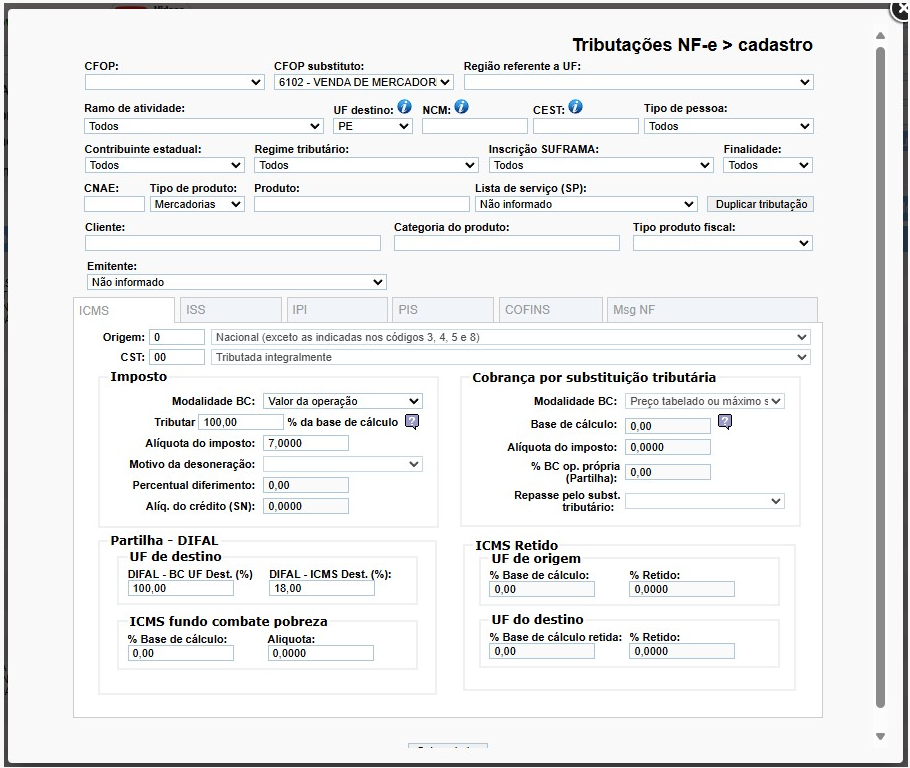Focus fundo combate pobreza Base de cálculo field
Image resolution: width=910 pixels, height=768 pixels.
[x=180, y=653]
